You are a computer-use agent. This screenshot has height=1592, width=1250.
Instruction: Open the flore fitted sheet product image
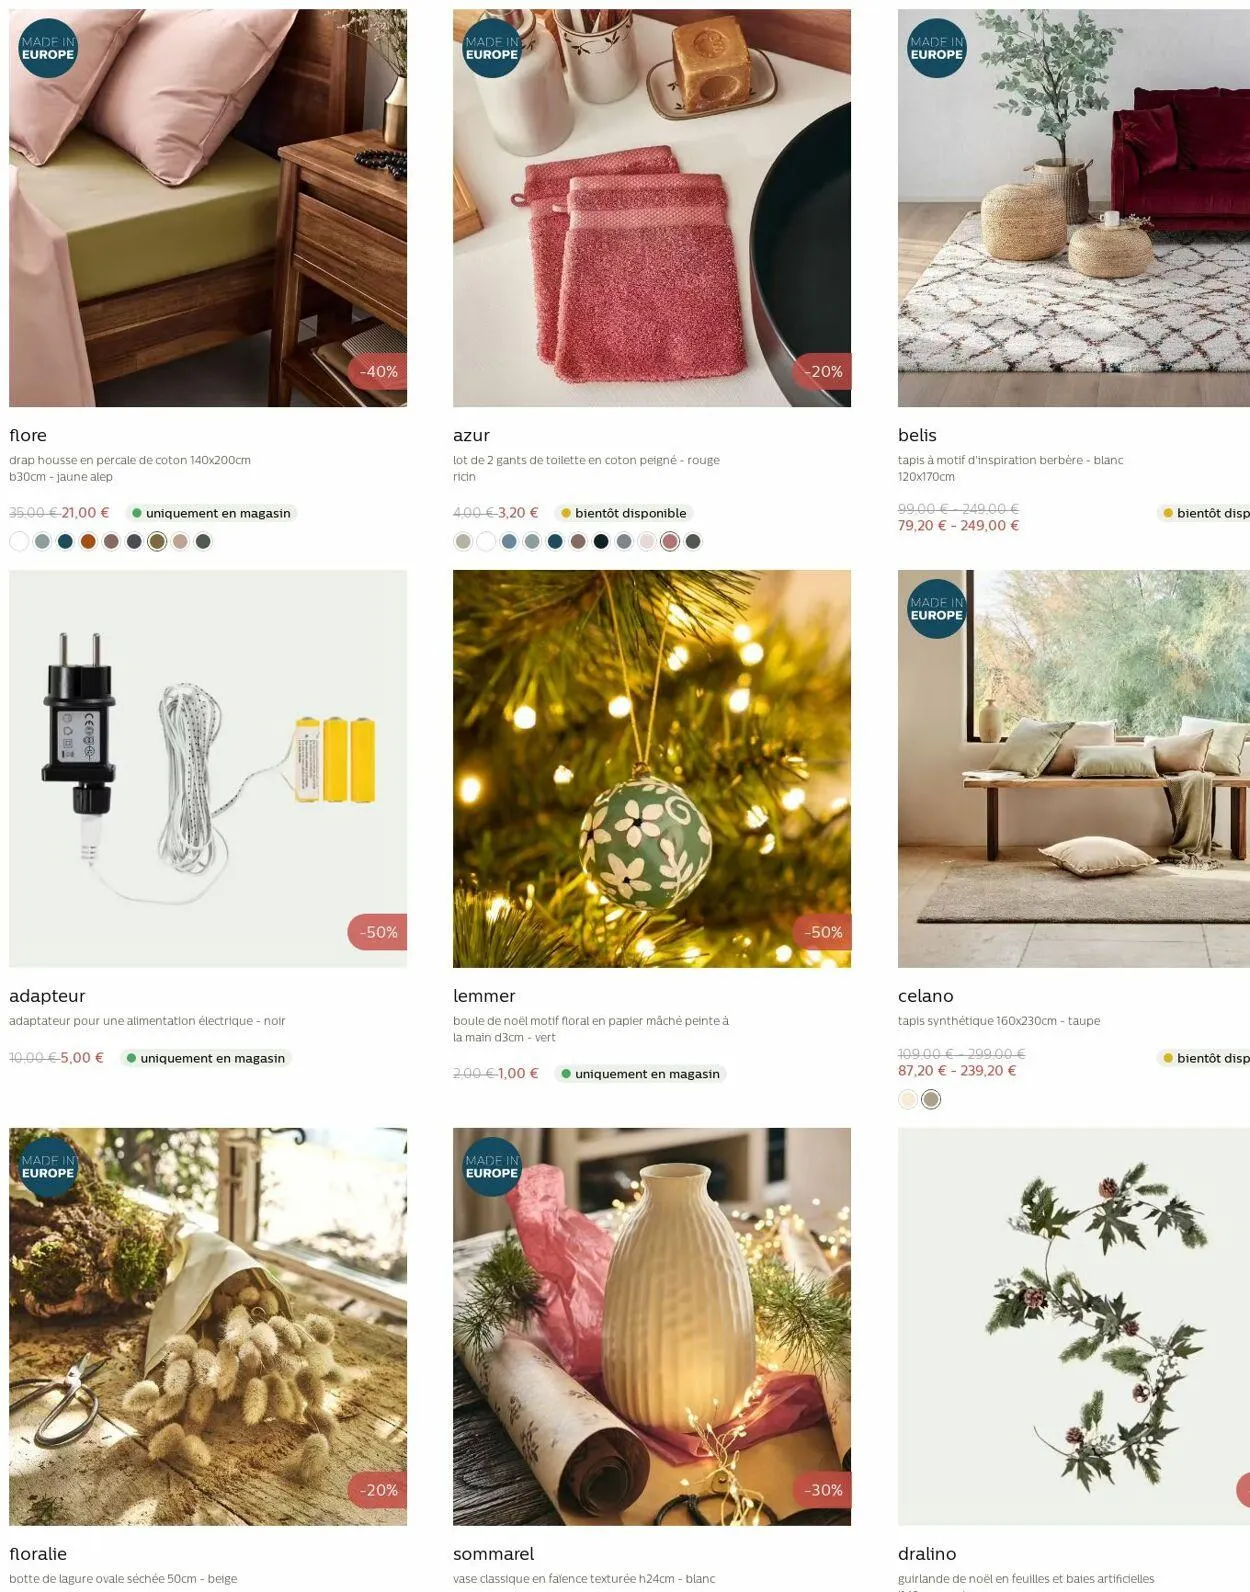pyautogui.click(x=208, y=208)
